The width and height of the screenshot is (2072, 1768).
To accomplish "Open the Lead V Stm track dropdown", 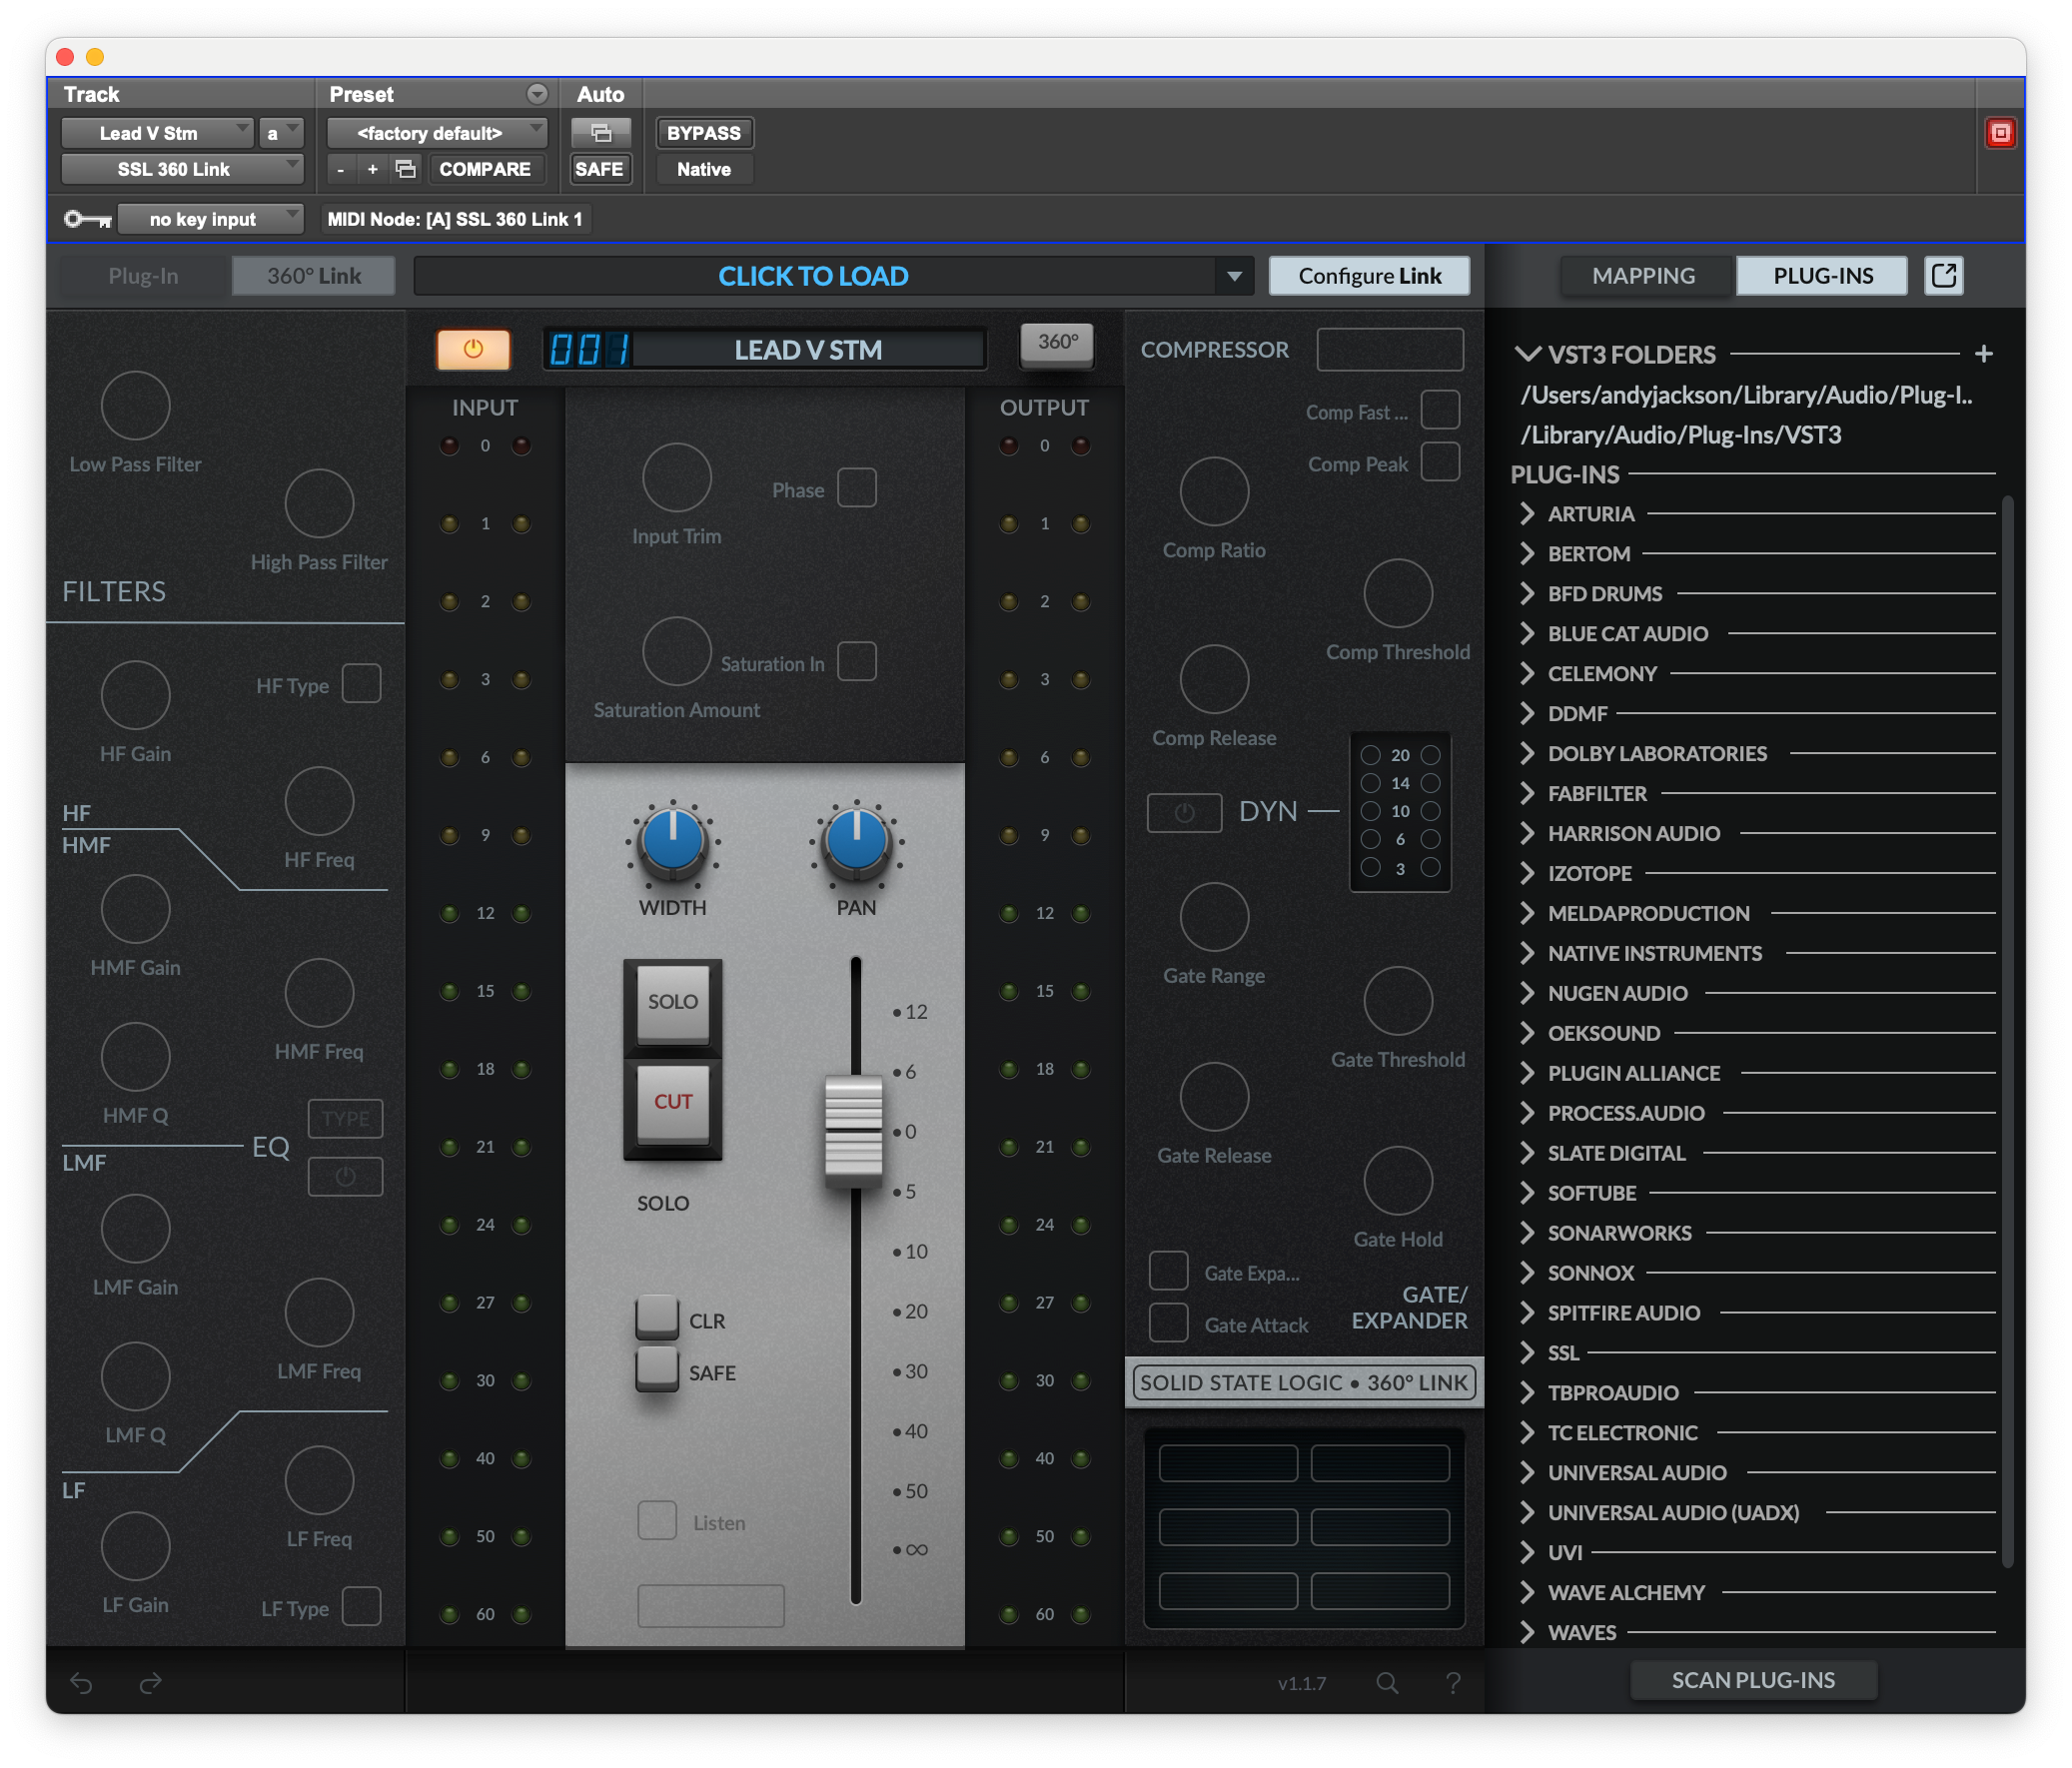I will (x=157, y=133).
